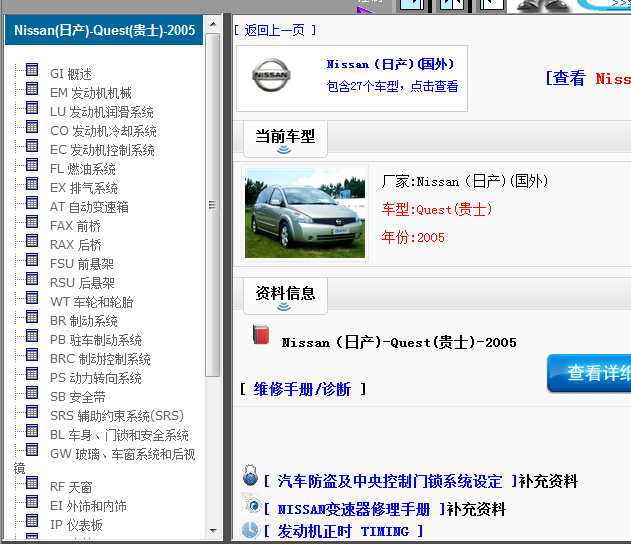
Task: Open 汽车防盗及中央控制门锁系统设定 link
Action: [x=390, y=481]
